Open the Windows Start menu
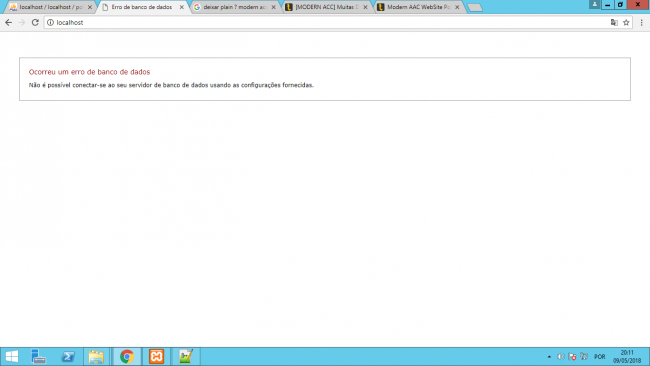The image size is (650, 366). (12, 356)
